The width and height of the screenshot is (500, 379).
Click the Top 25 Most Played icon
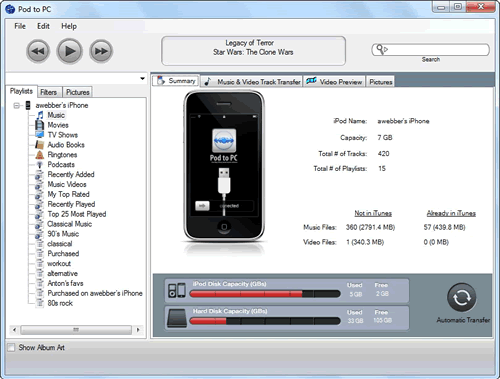coord(39,214)
